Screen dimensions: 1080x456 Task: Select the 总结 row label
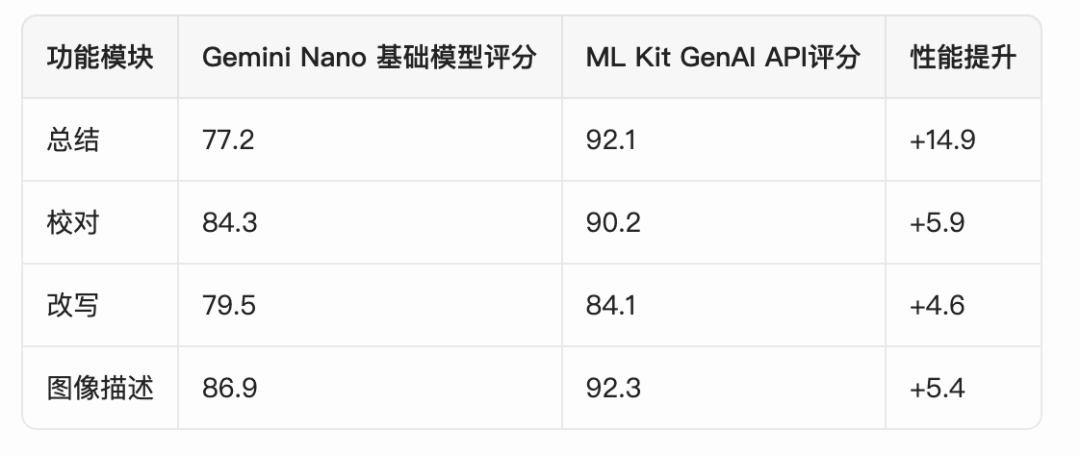[73, 139]
